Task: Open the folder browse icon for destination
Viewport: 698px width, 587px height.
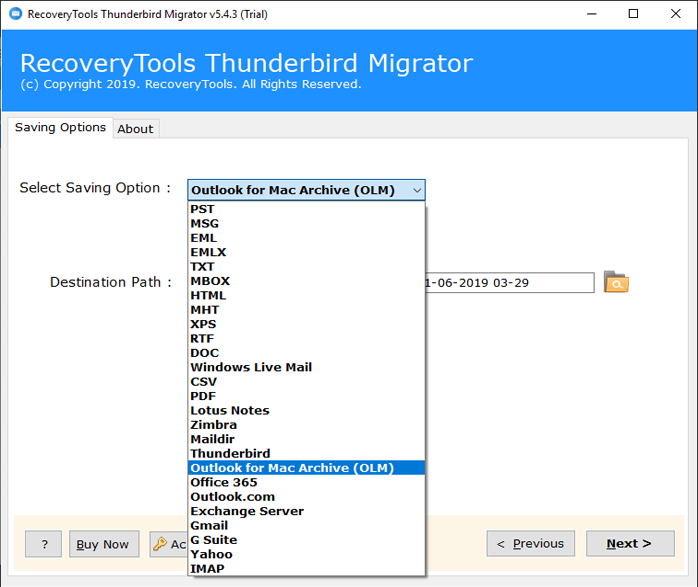Action: tap(616, 282)
